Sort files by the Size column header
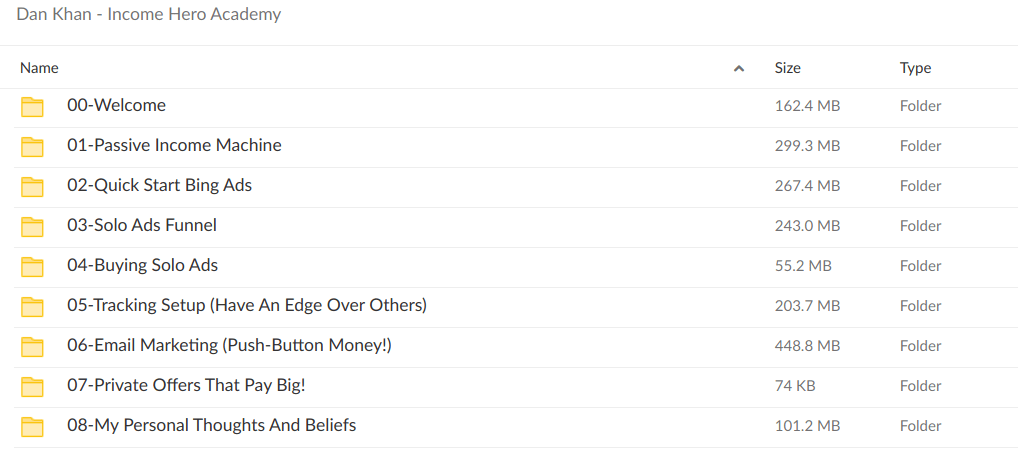The image size is (1018, 465). pyautogui.click(x=788, y=68)
